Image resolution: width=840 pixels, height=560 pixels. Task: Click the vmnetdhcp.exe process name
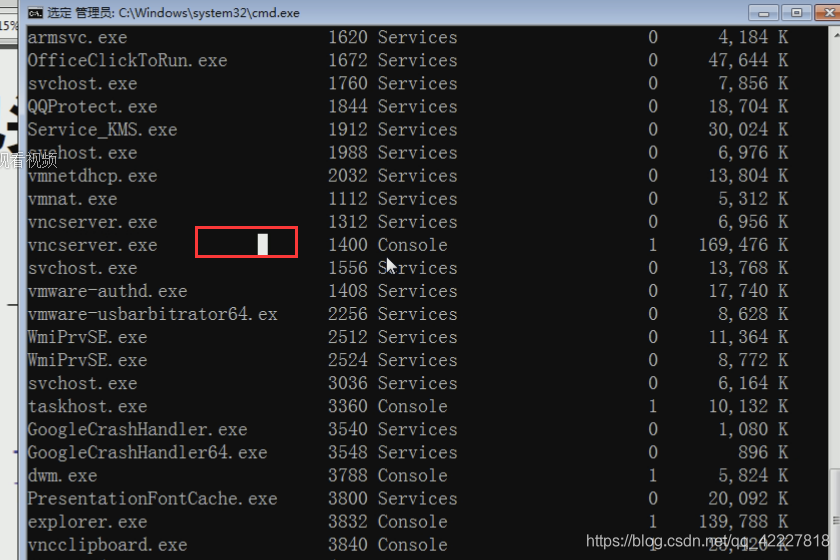[x=93, y=176]
